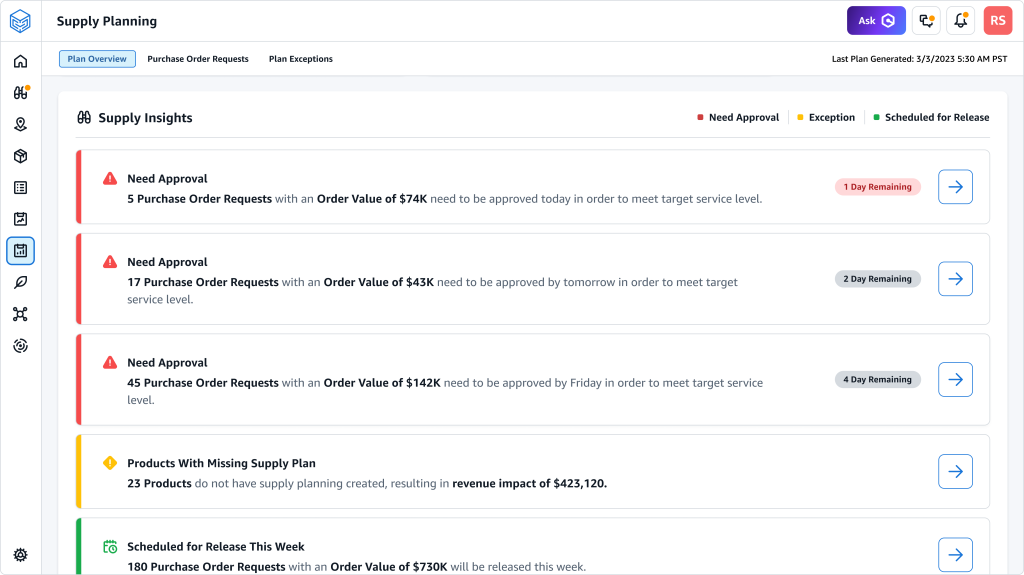Open the notifications bell icon

tap(961, 21)
